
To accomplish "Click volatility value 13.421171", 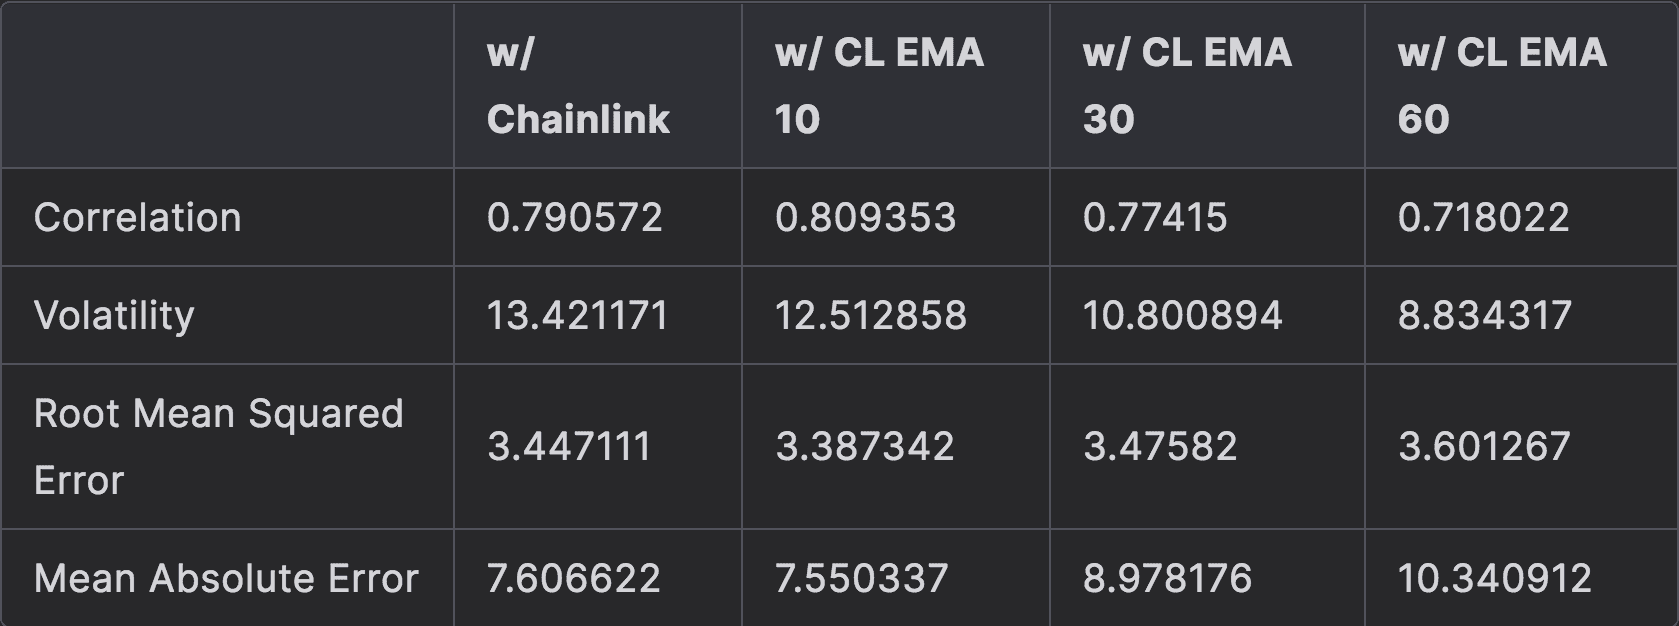I will pos(577,316).
